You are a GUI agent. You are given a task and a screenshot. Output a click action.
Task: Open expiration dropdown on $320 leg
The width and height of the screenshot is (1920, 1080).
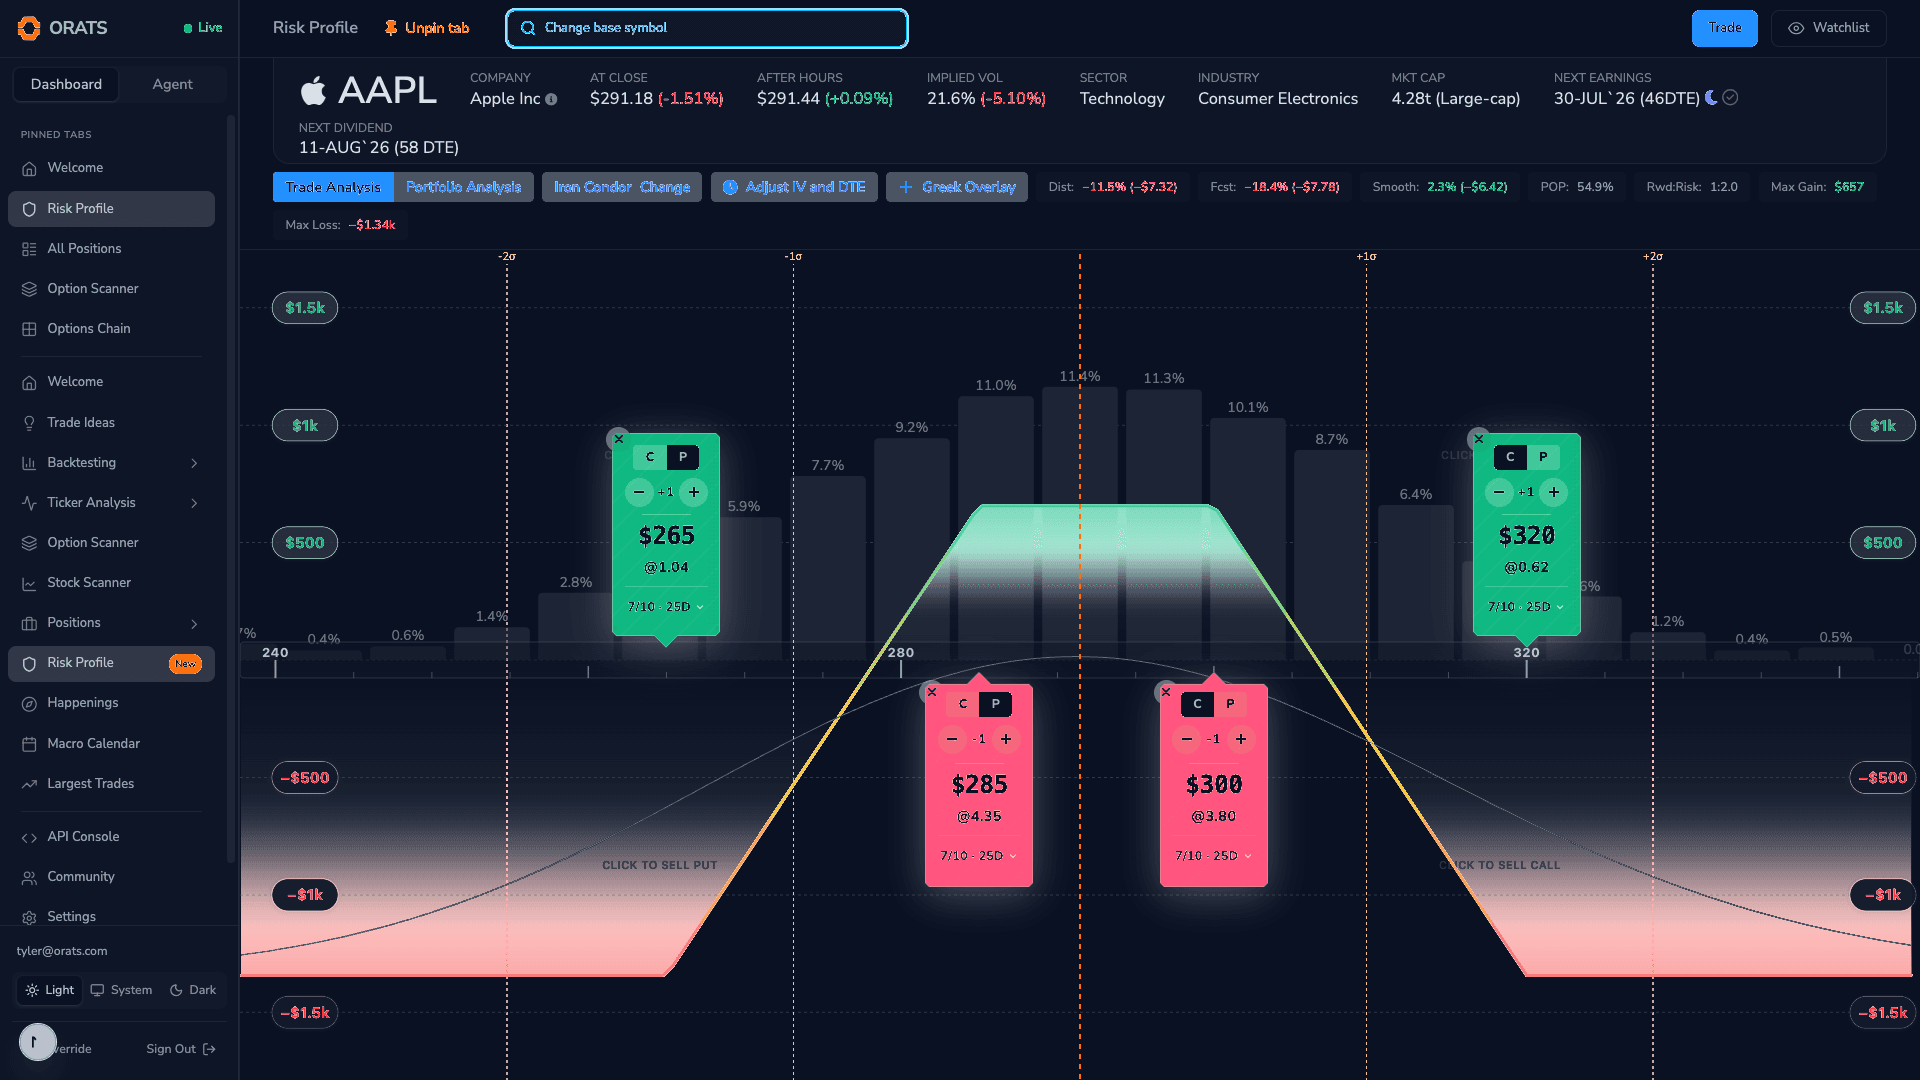pyautogui.click(x=1526, y=607)
